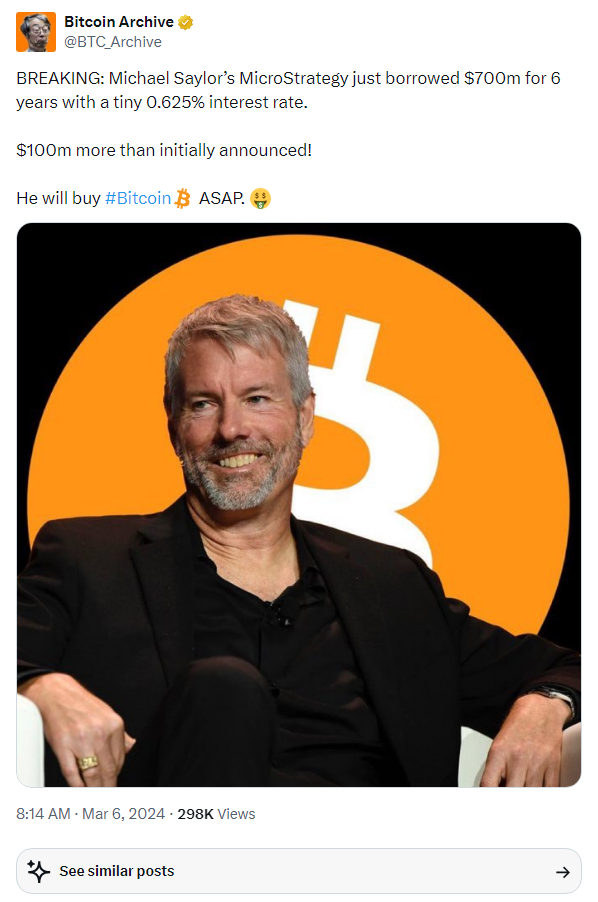The height and width of the screenshot is (902, 598).
Task: Click the money-mouth face emoji
Action: [x=260, y=198]
